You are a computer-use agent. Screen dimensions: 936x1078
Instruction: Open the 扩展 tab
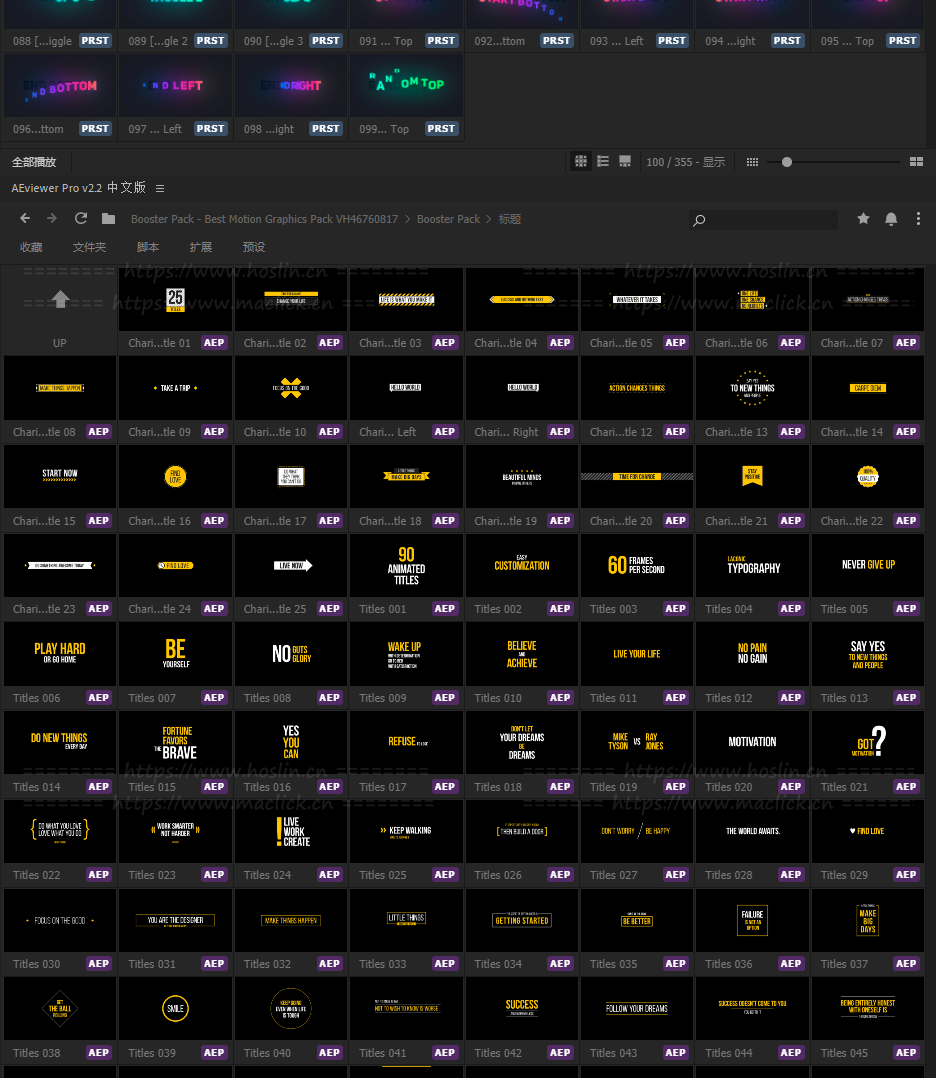(x=201, y=247)
